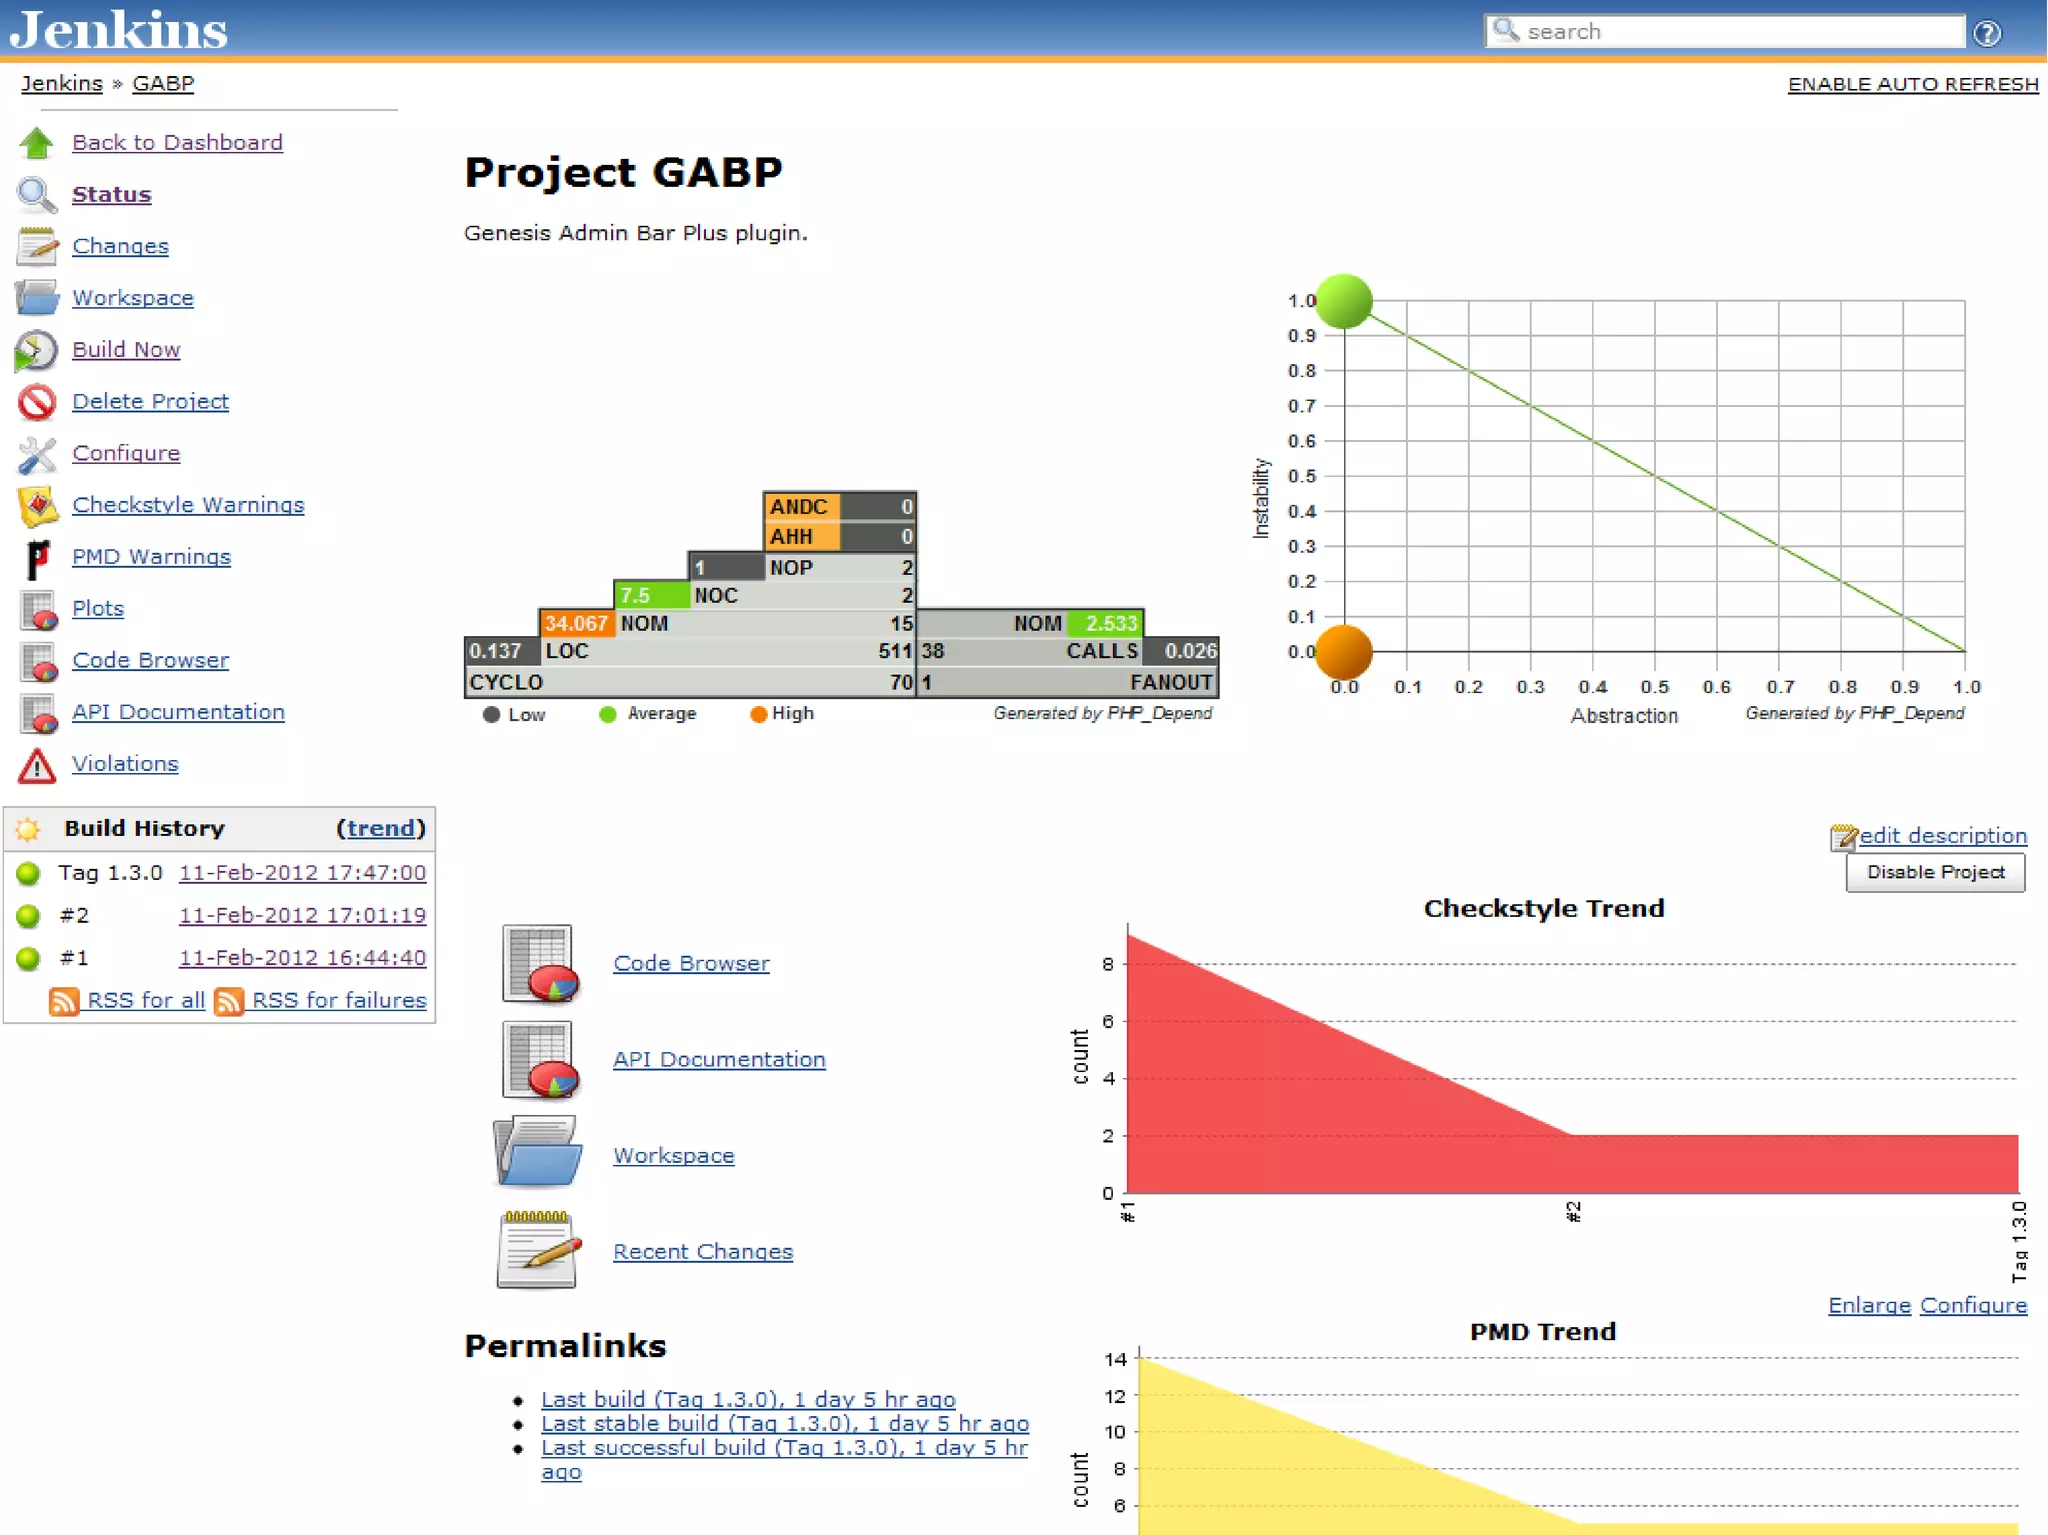Viewport: 2048px width, 1535px height.
Task: Click the edit description link
Action: tap(1942, 836)
